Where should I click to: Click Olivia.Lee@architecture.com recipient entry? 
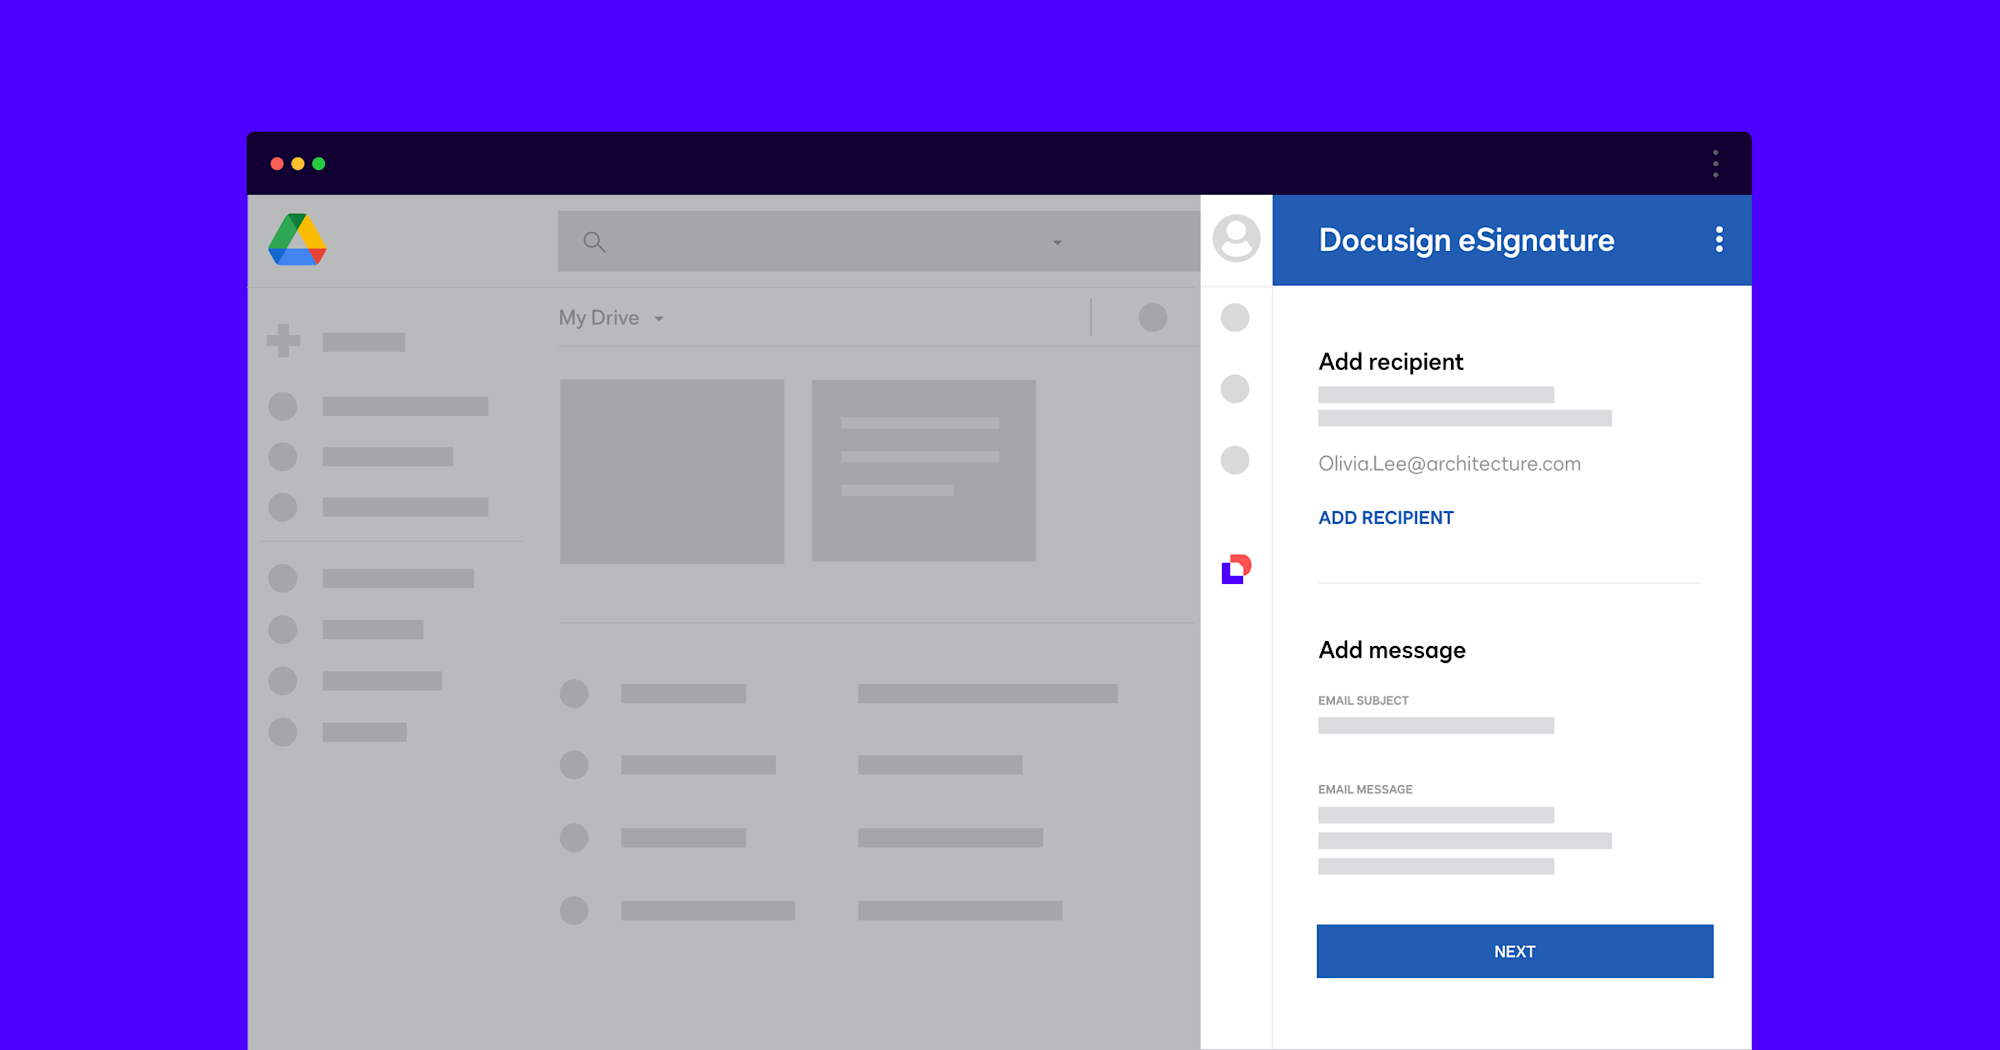pyautogui.click(x=1449, y=463)
